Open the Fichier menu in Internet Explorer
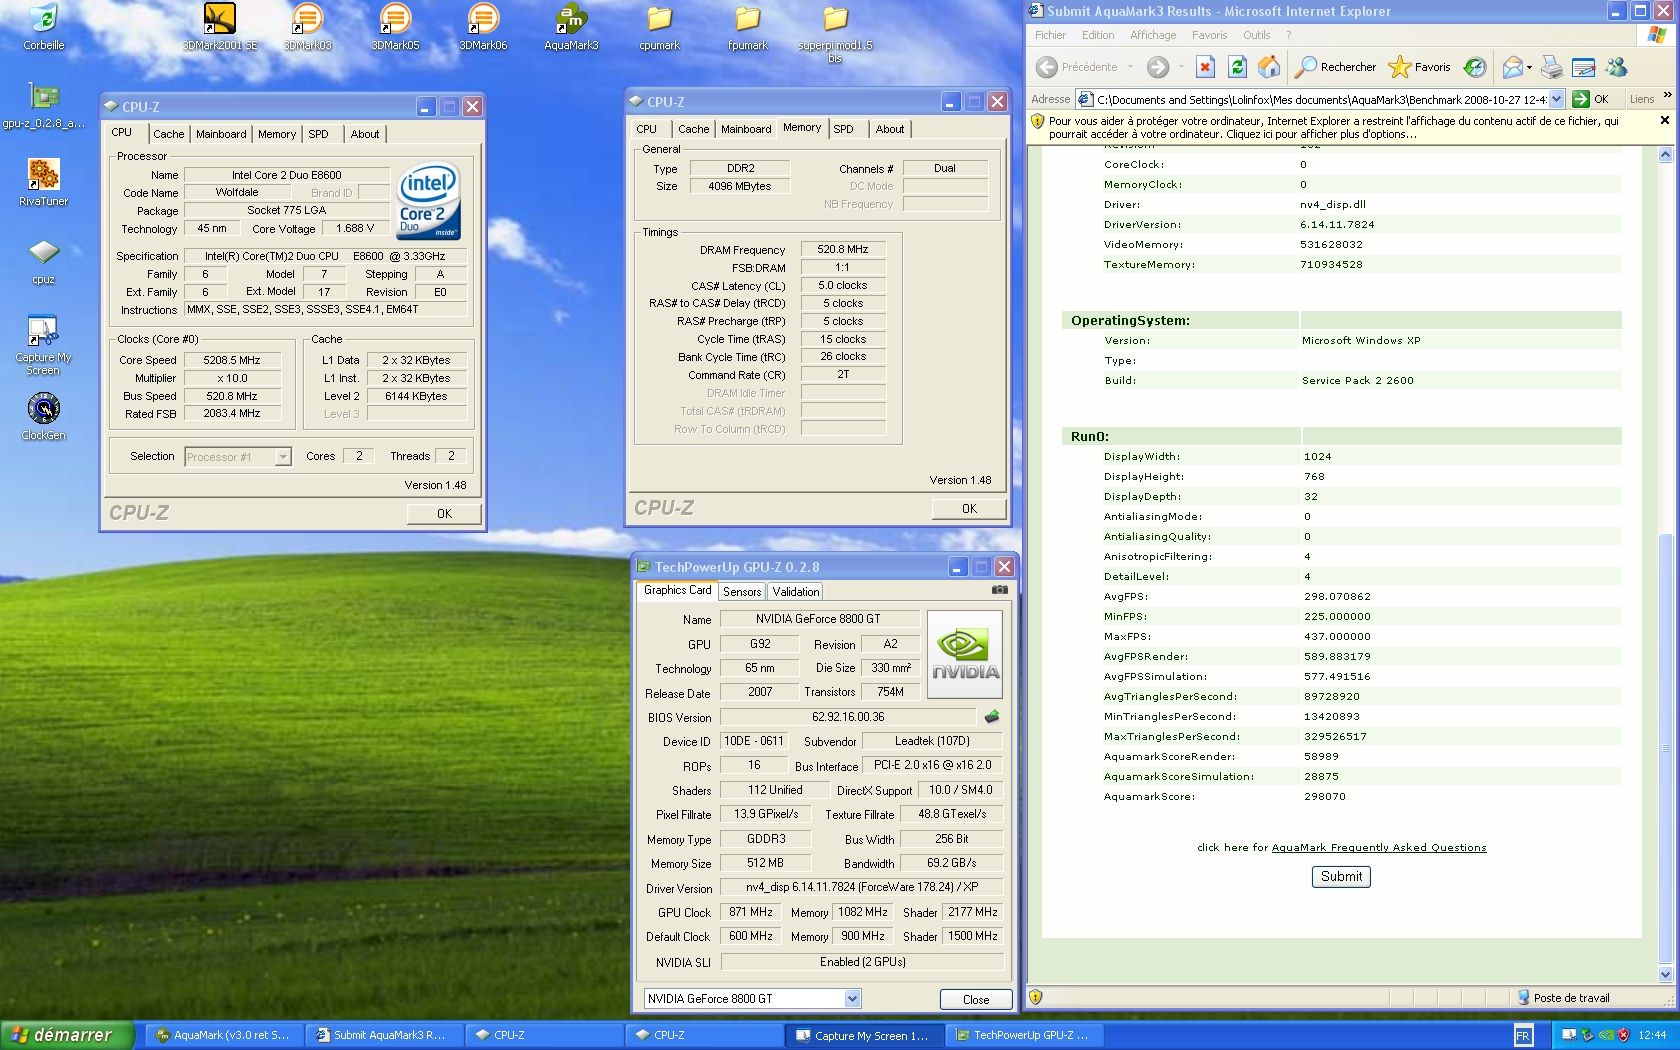 1050,35
